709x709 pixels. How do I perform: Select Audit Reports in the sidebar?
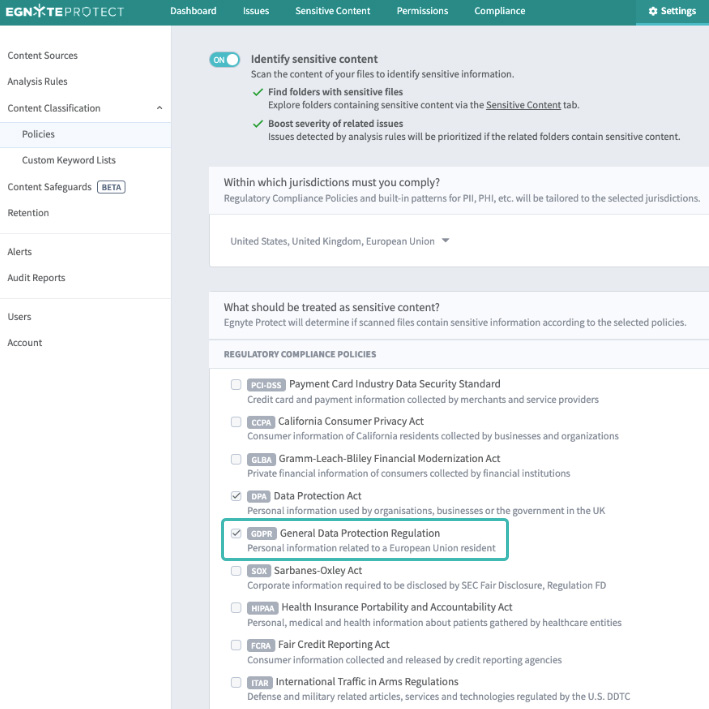click(x=36, y=278)
